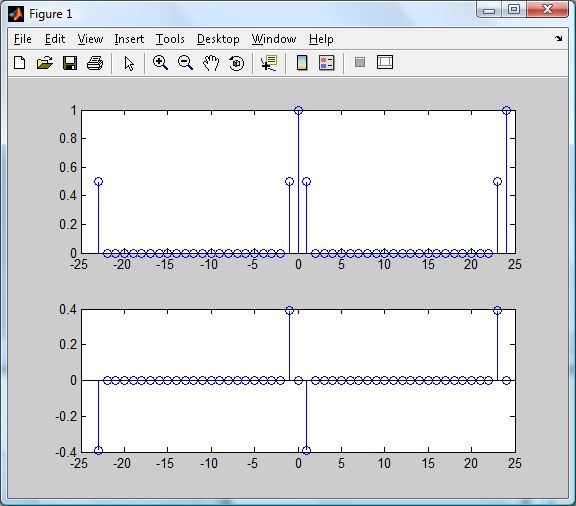This screenshot has width=576, height=506.
Task: Maximize the Figure 1 window
Action: (x=514, y=10)
